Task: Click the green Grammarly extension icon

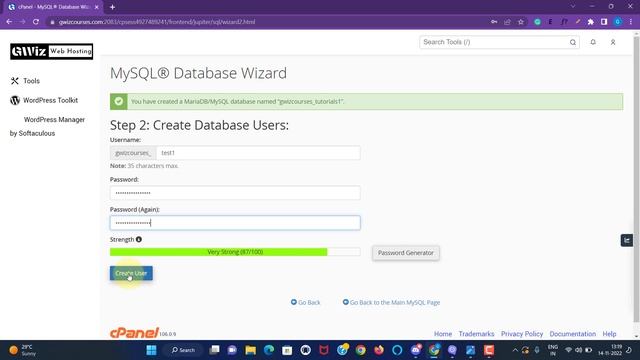Action: (x=538, y=22)
